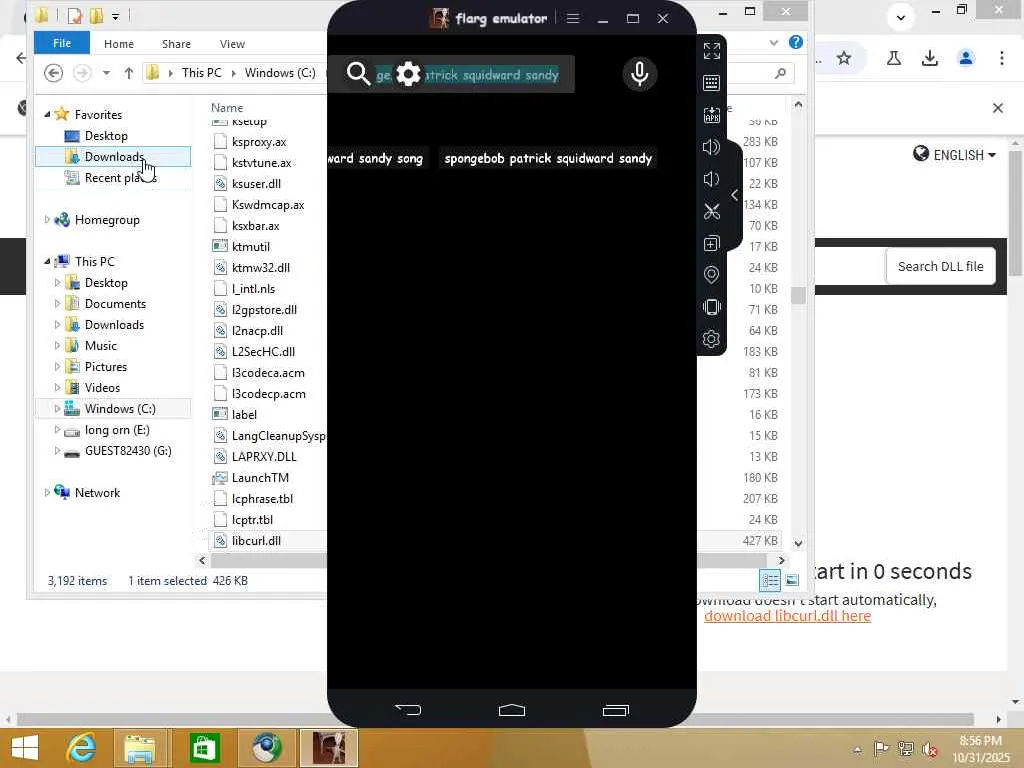Click the Explorer vertical scrollbar thumb
1024x768 pixels.
click(798, 295)
